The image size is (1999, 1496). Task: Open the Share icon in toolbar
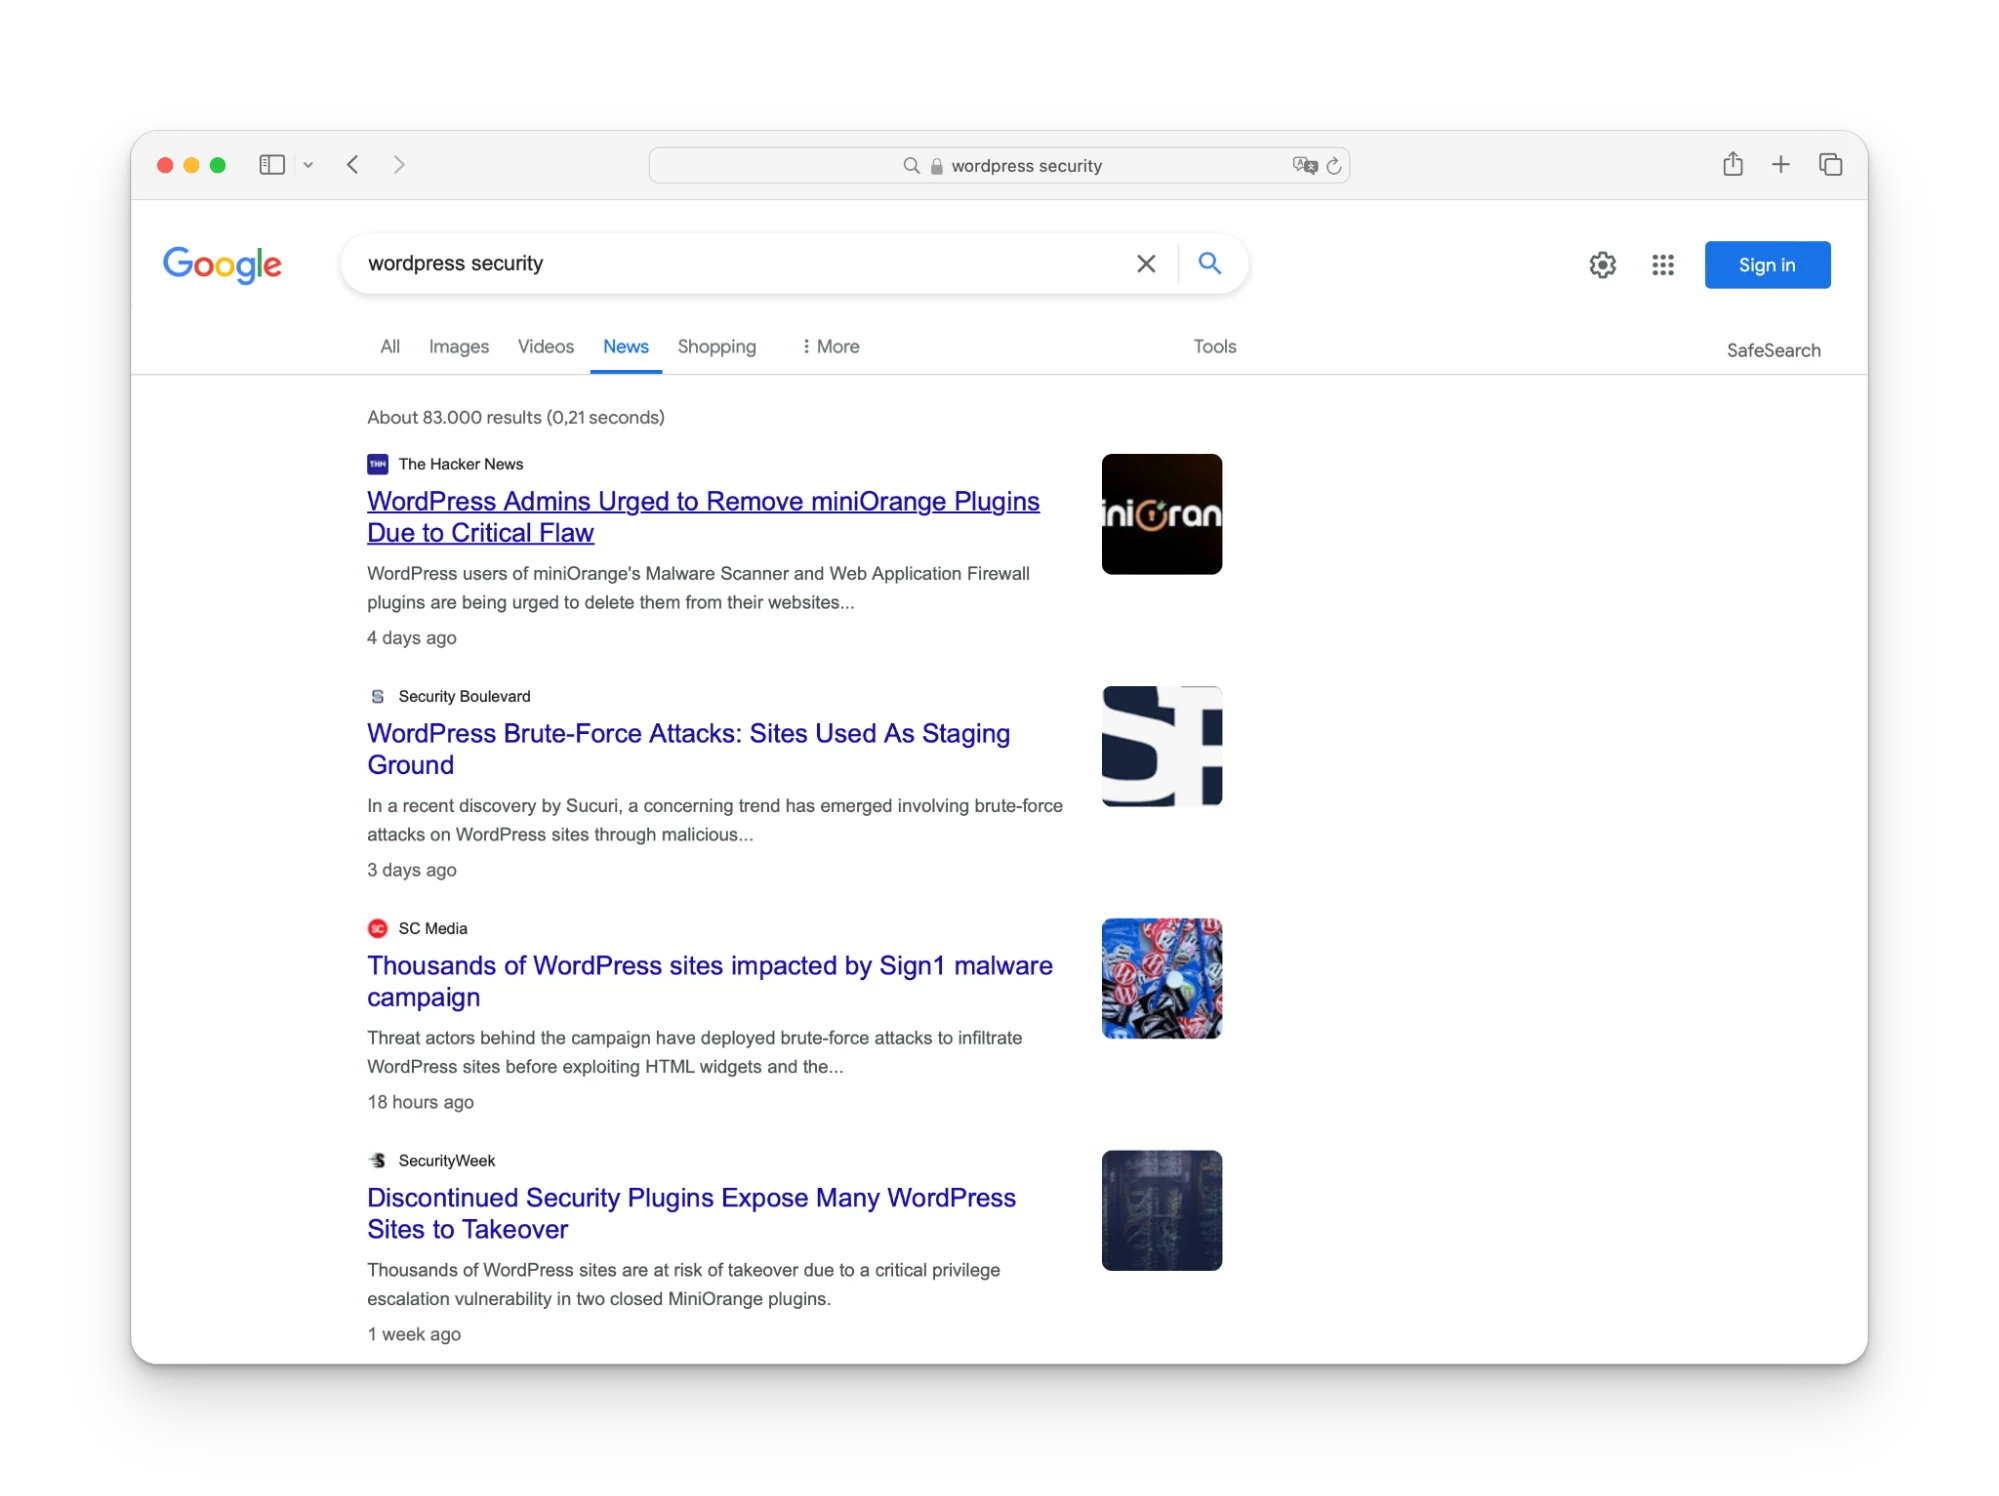[x=1732, y=163]
